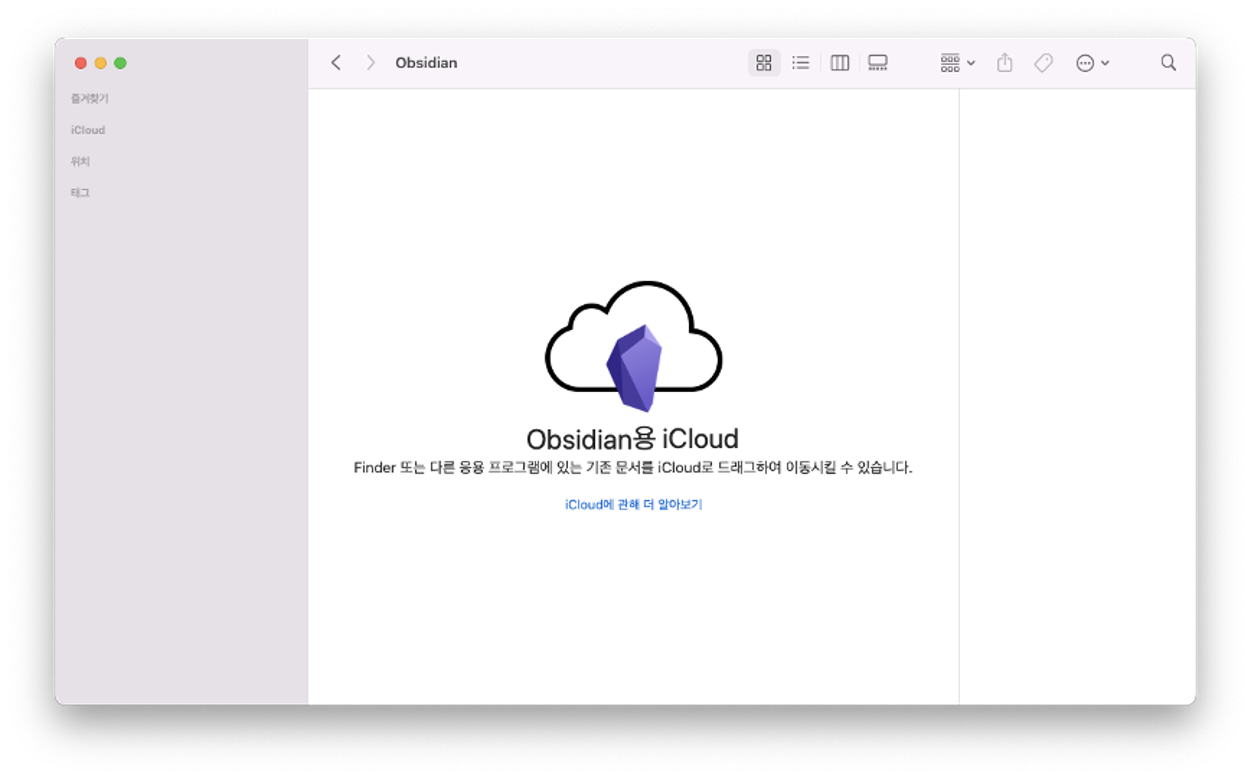Click the 'Obsidian용 iCloud' heading
The height and width of the screenshot is (778, 1252).
[x=632, y=439]
